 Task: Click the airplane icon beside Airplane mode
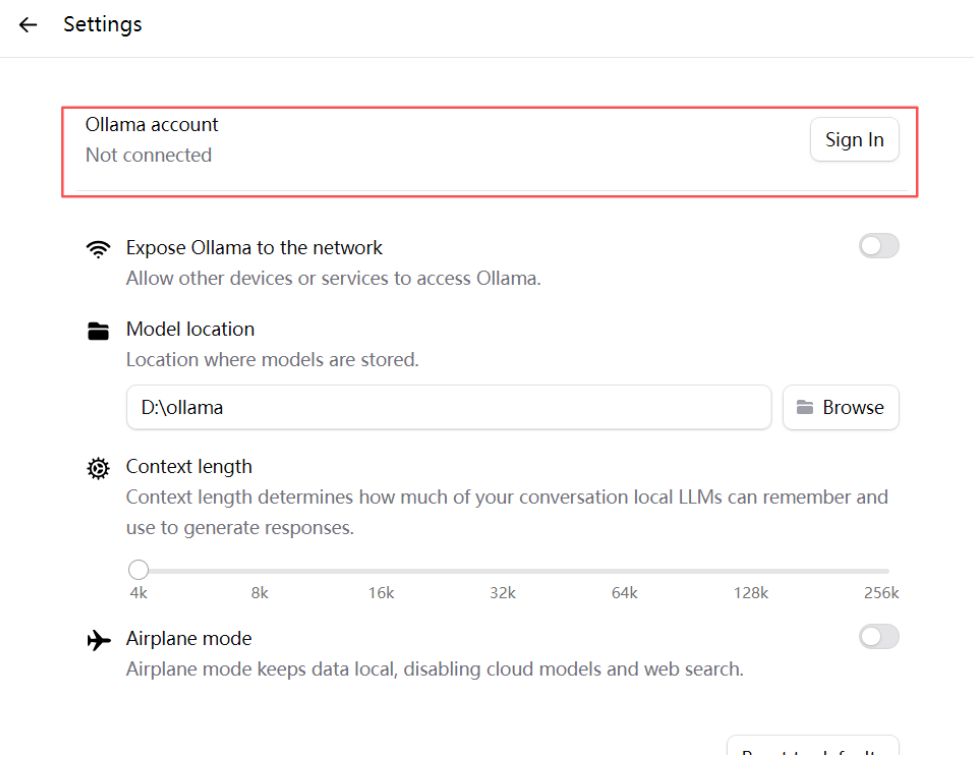click(99, 640)
